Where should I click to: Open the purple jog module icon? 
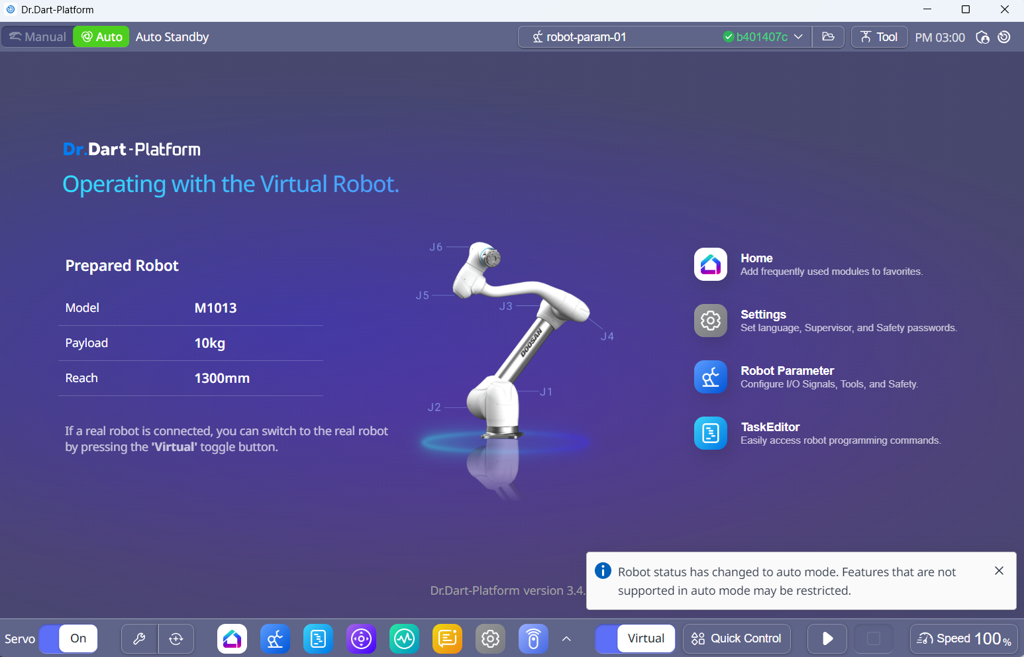click(x=361, y=638)
